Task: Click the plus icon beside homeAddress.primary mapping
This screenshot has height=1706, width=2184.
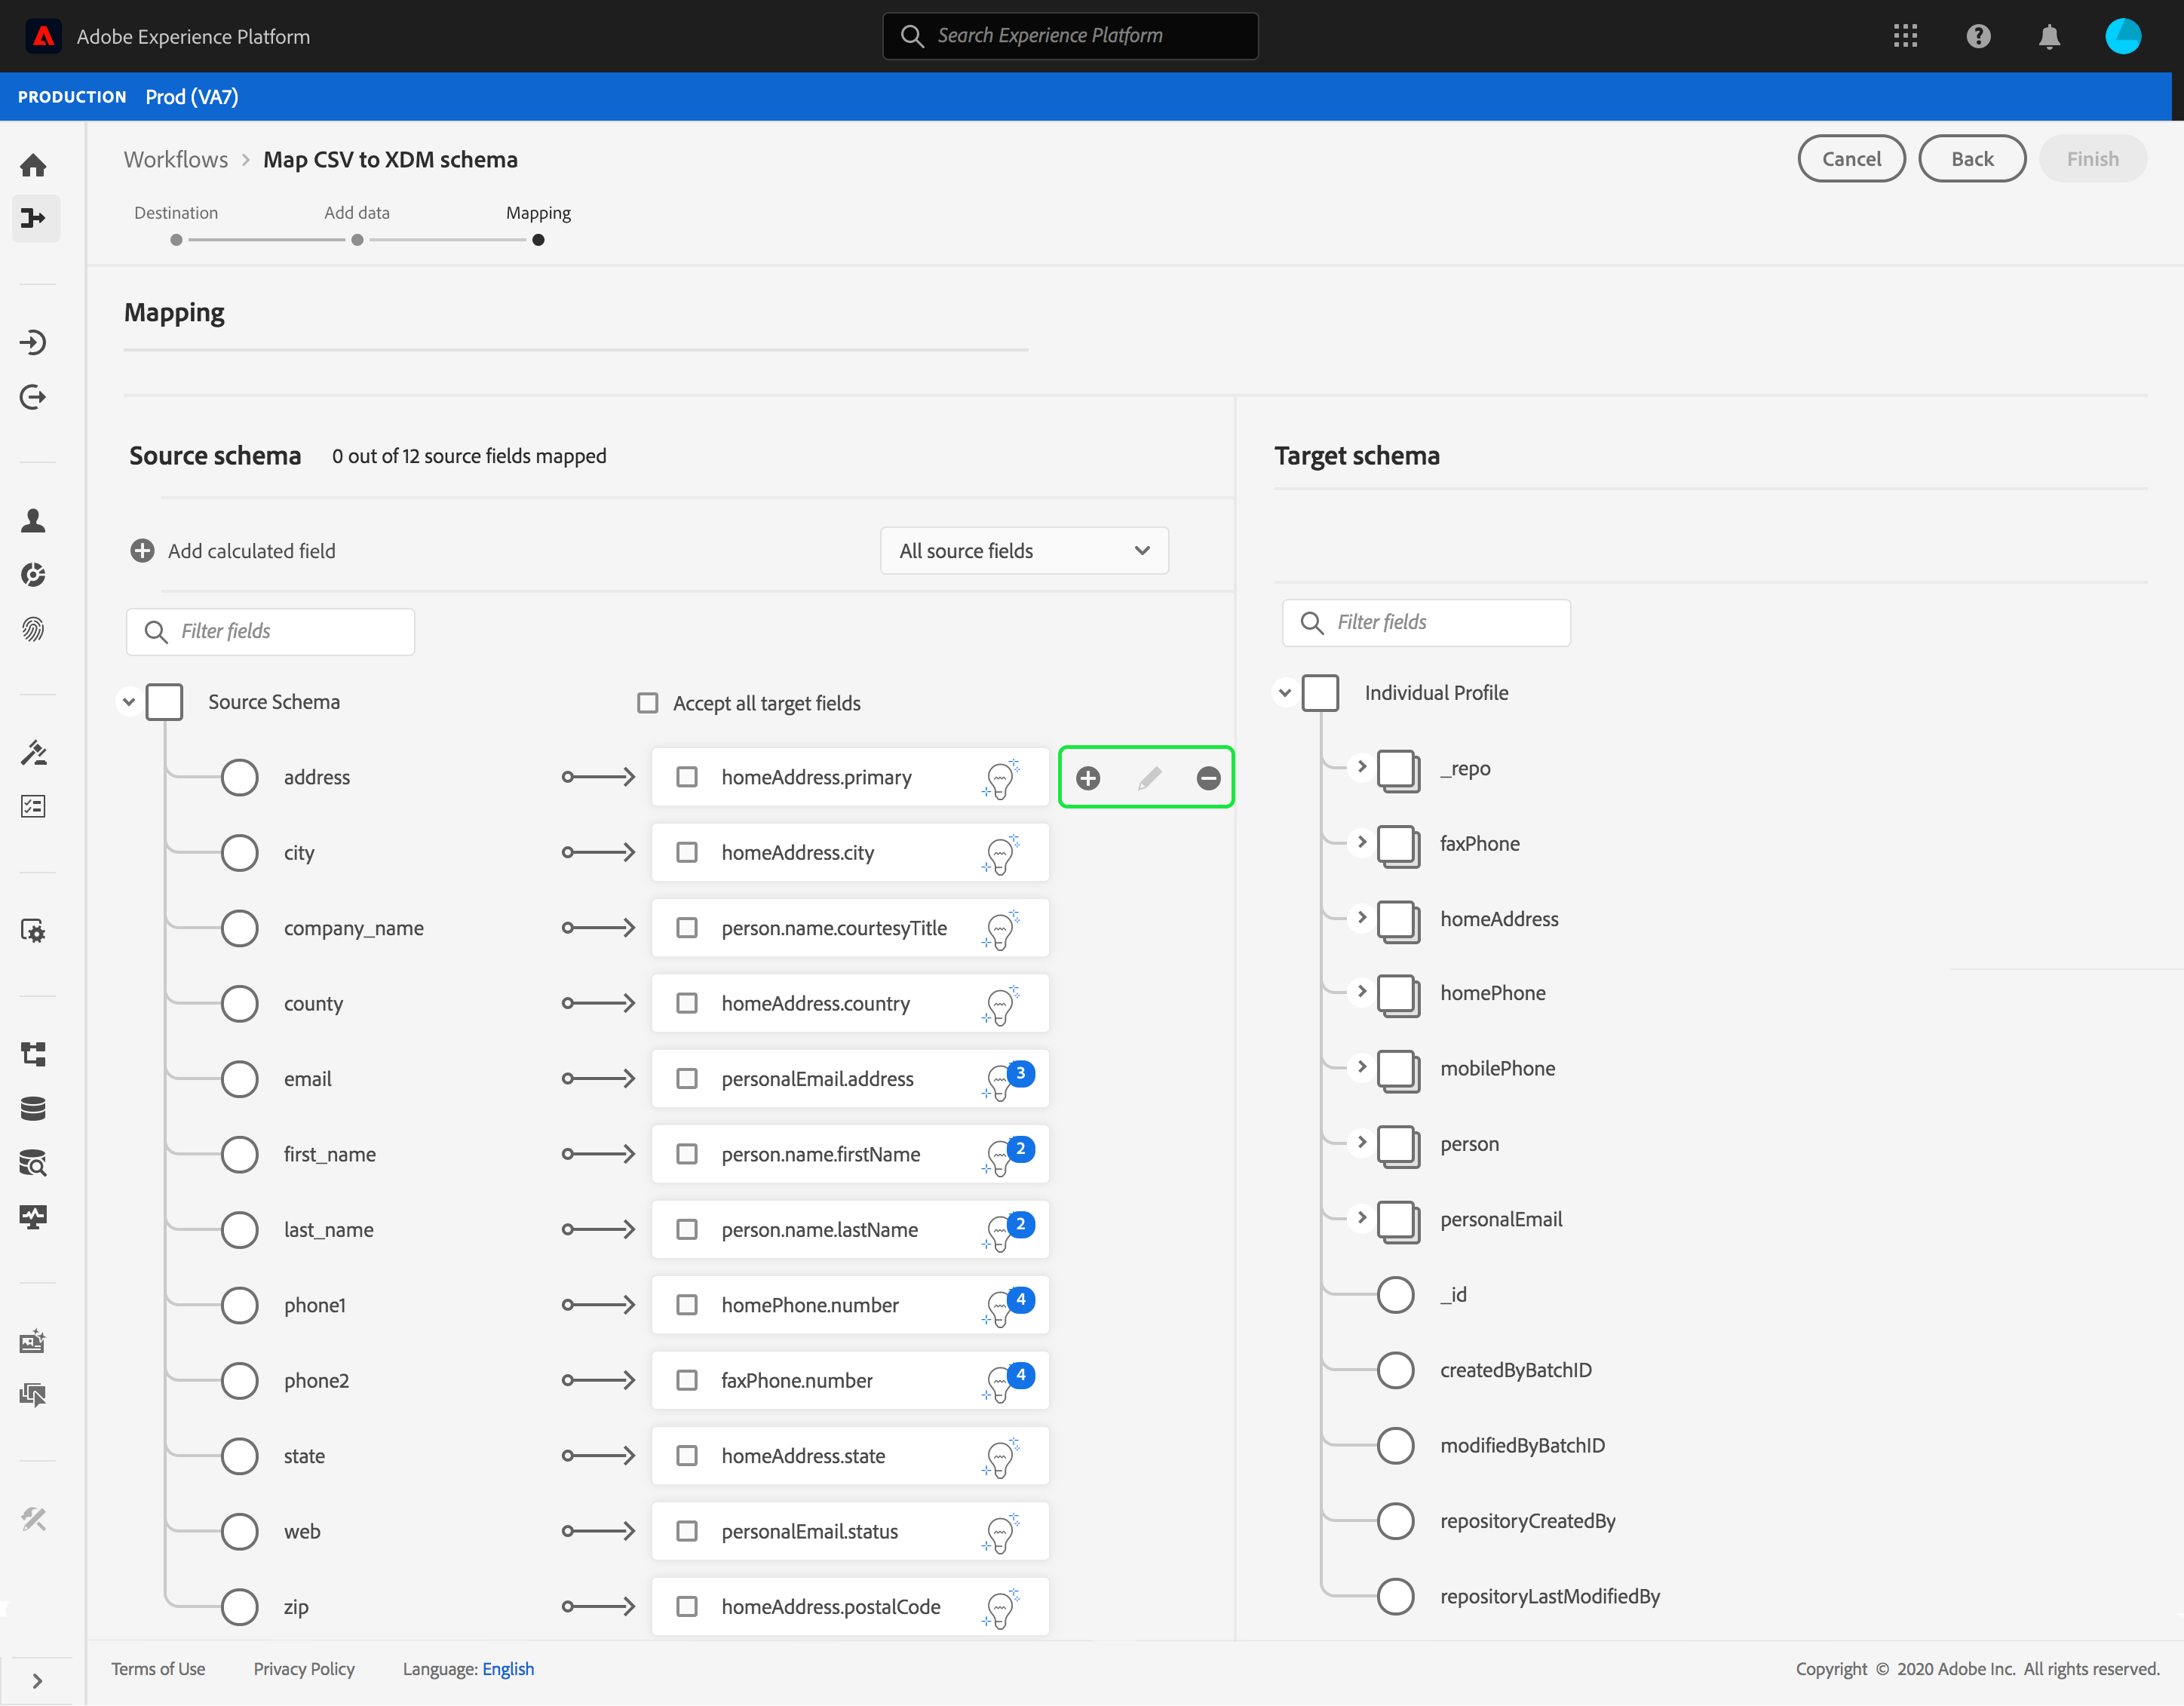Action: 1088,778
